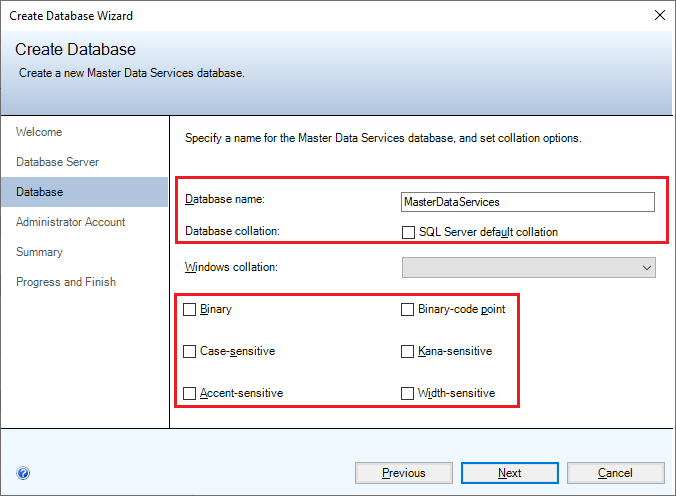This screenshot has width=676, height=496.
Task: Go to the Welcome step
Action: [x=39, y=132]
